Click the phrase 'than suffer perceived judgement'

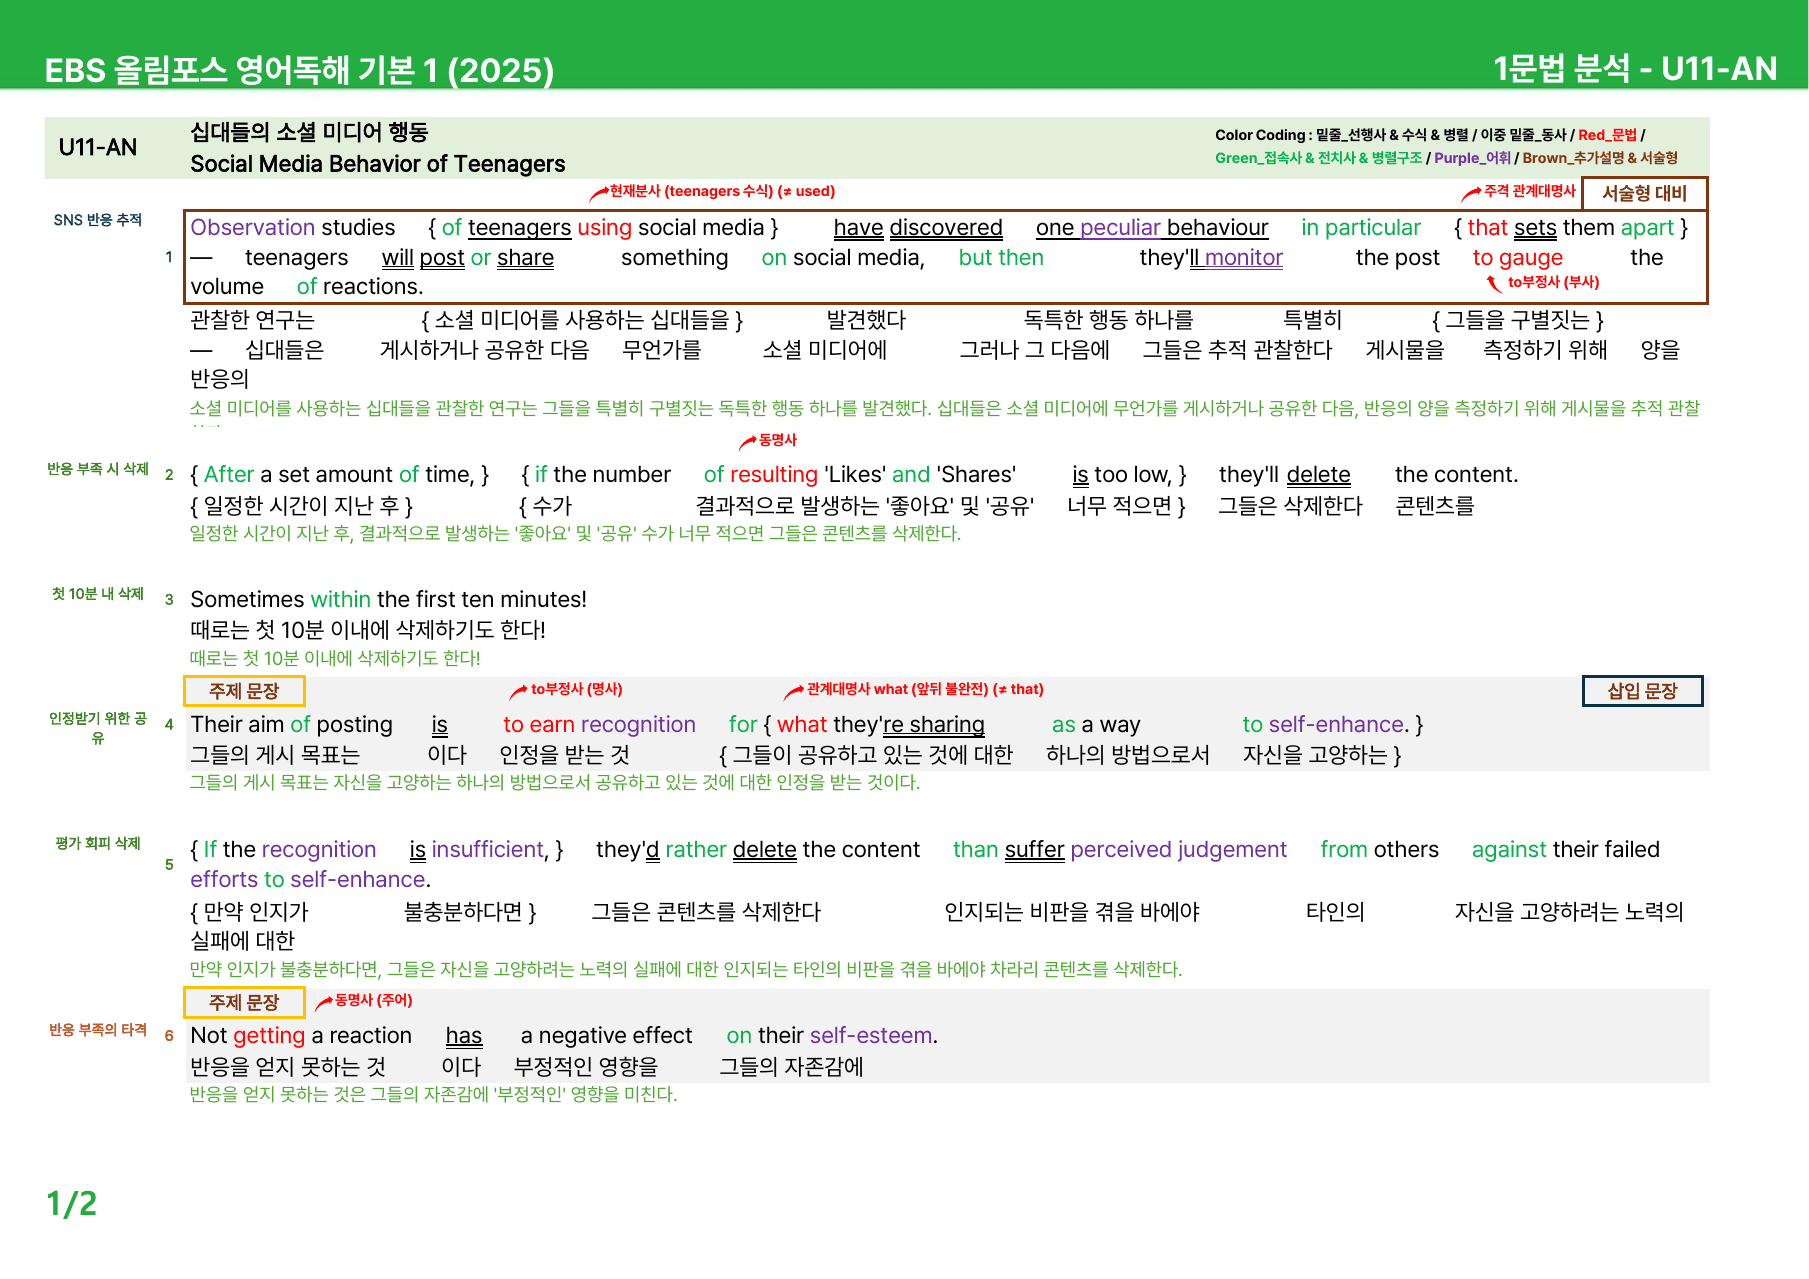[x=1120, y=850]
